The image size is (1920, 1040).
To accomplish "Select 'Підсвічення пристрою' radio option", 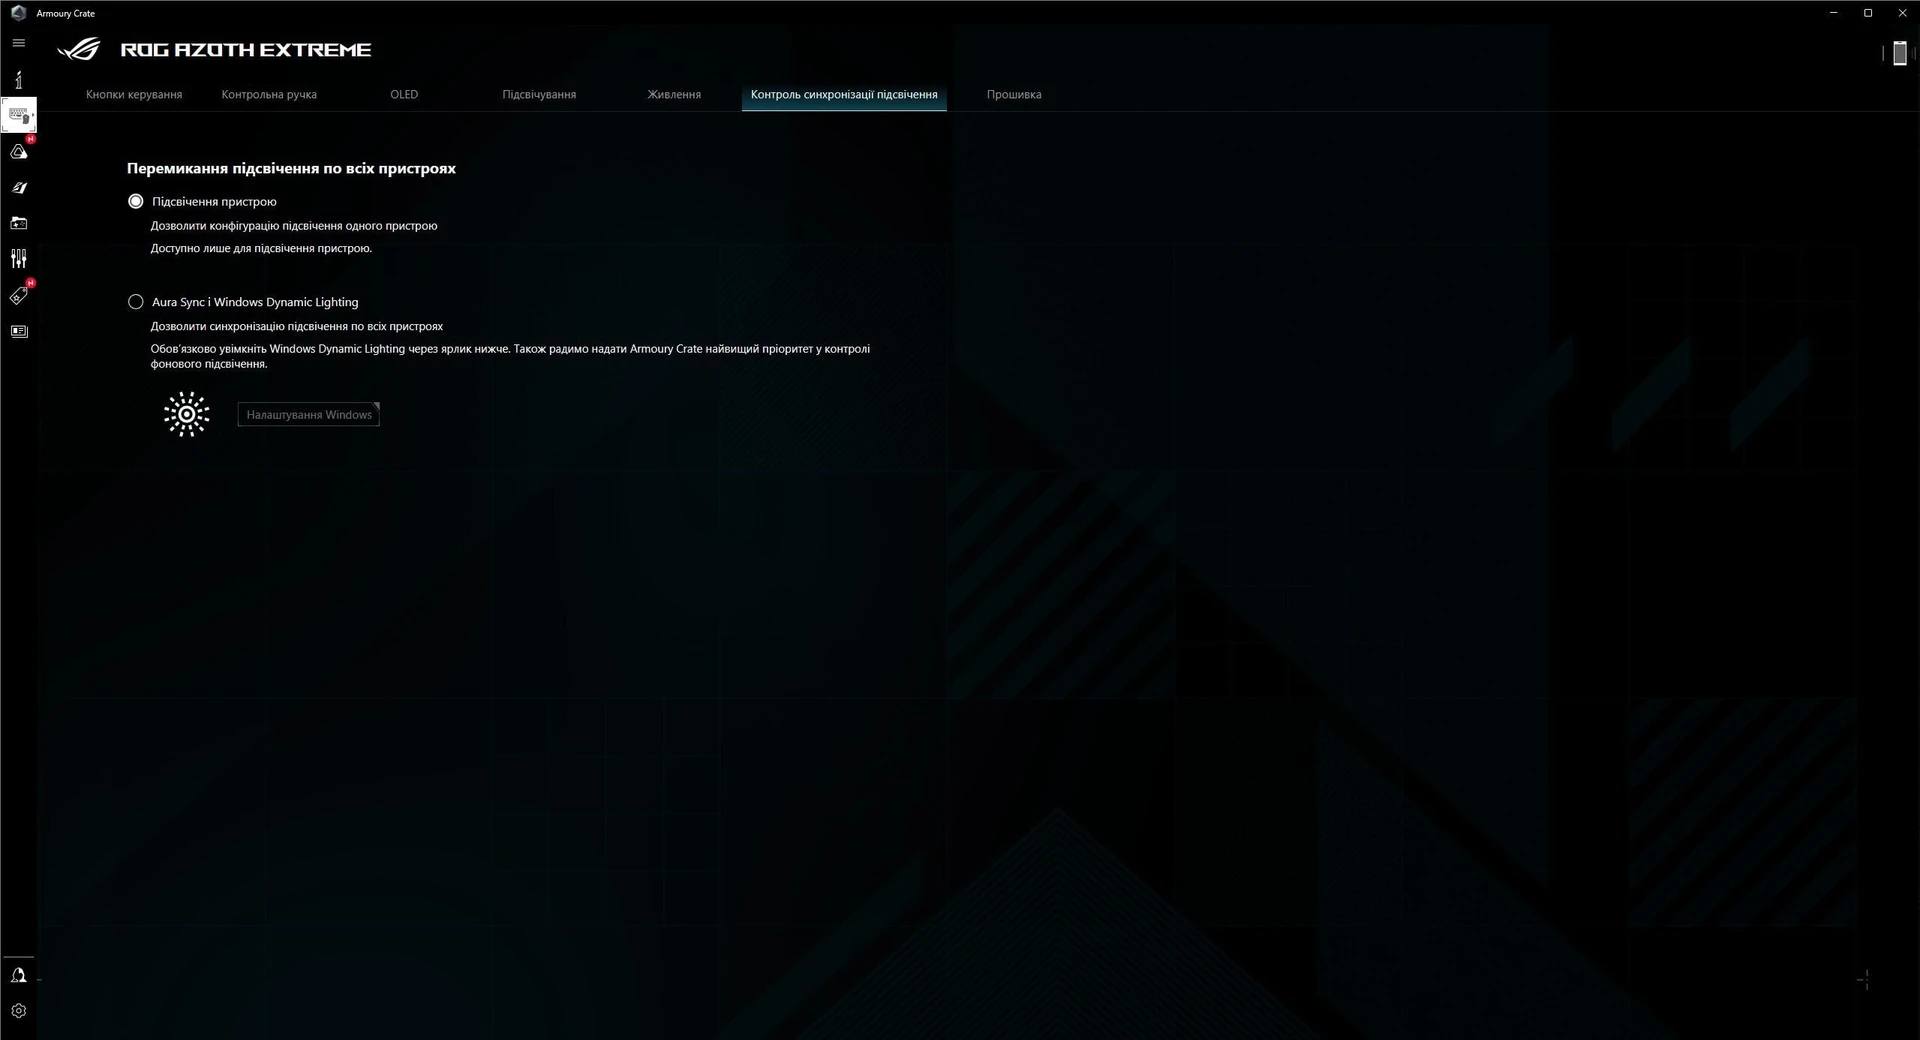I will pos(136,201).
